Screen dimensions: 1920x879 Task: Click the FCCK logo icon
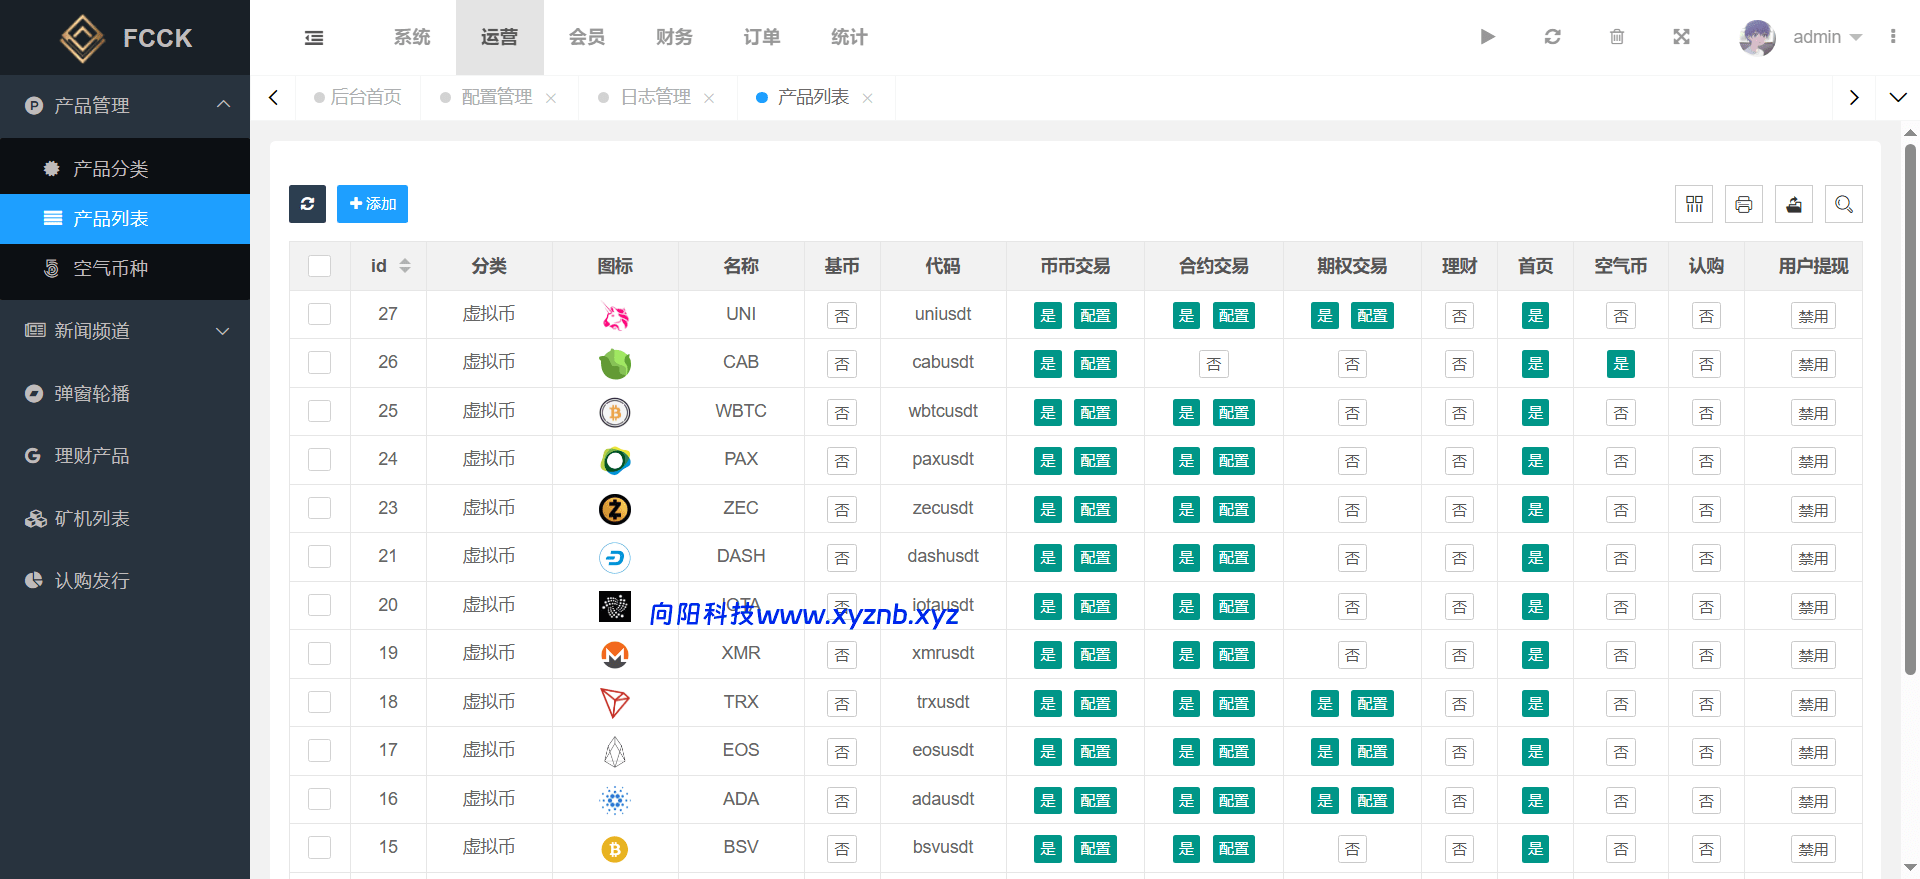(82, 38)
